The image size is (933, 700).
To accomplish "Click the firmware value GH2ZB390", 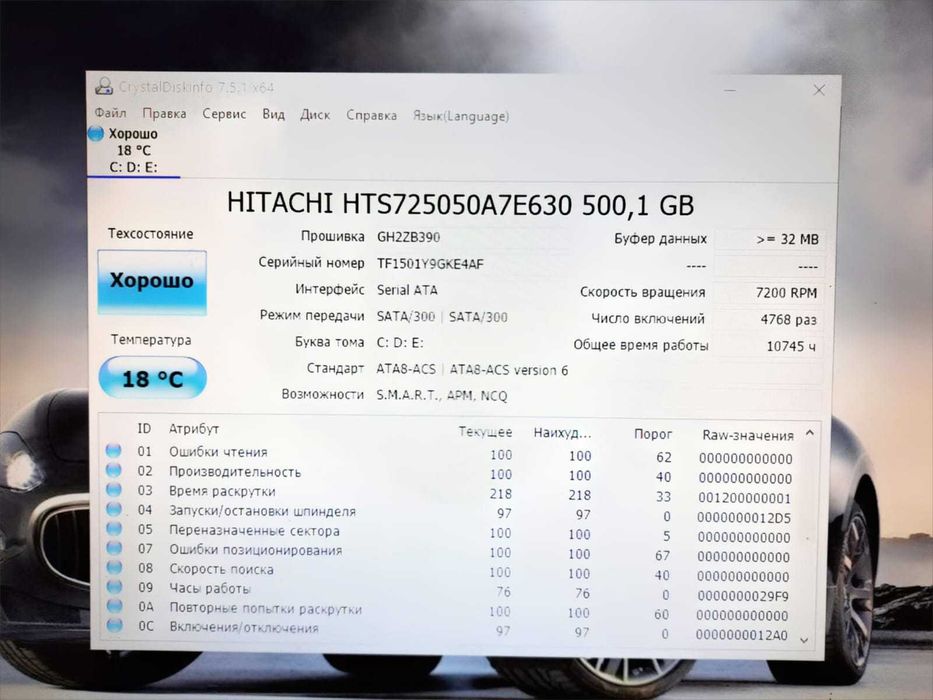I will coord(409,237).
